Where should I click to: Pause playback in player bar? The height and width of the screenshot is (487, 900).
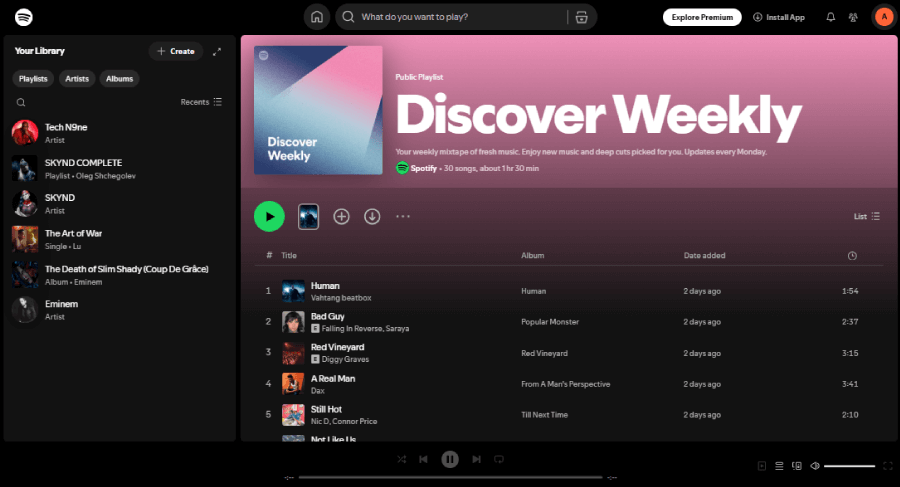pyautogui.click(x=450, y=459)
